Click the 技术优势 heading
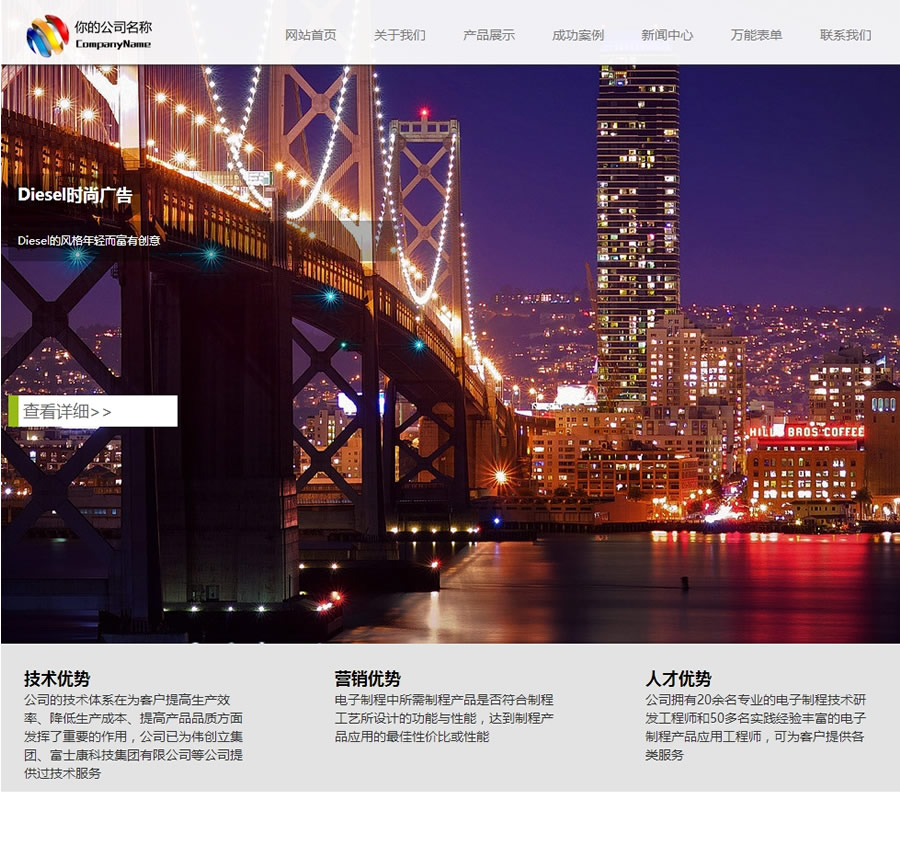This screenshot has height=857, width=900. pos(57,678)
